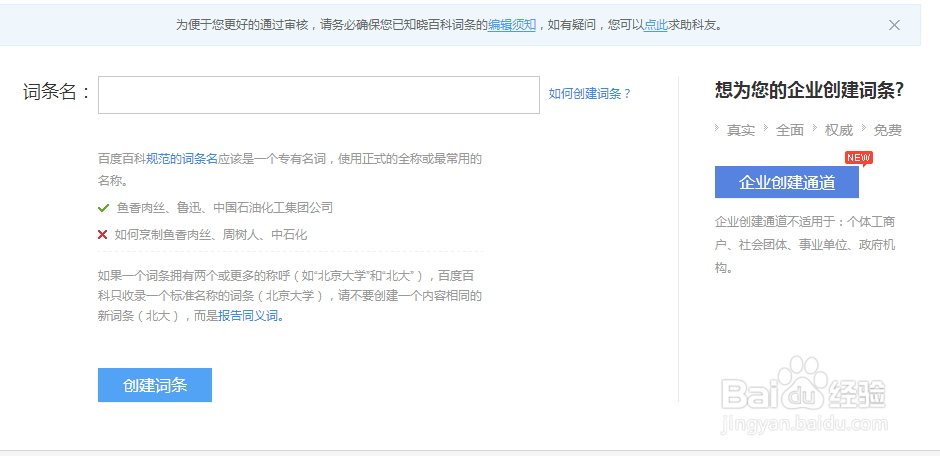
Task: Click the text 鱼香肉丝、鲁迅、中国石油化工集团公司
Action: (225, 208)
